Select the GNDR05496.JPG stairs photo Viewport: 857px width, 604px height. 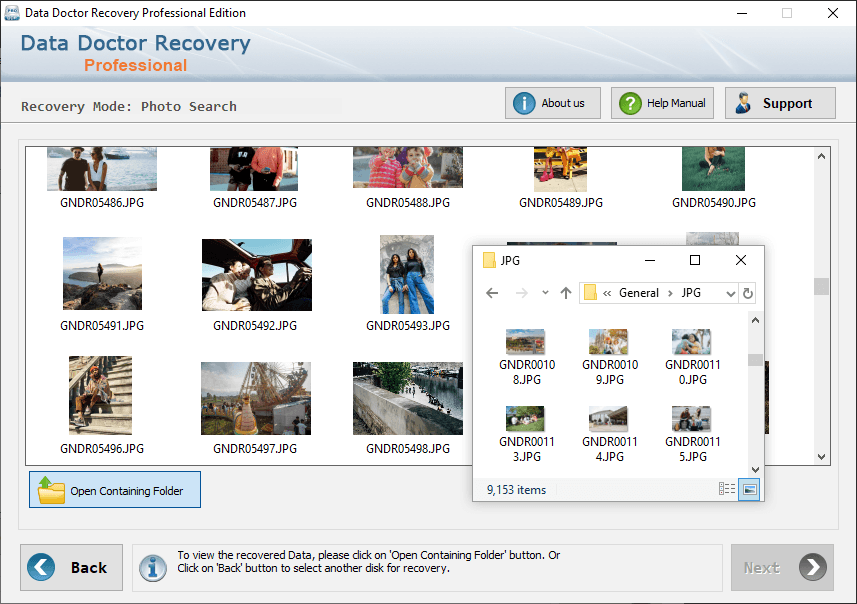(x=101, y=395)
